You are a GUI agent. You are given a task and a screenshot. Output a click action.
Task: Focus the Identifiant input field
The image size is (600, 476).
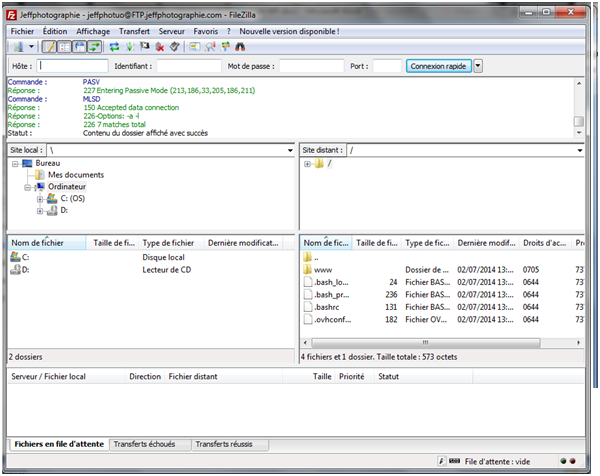189,66
